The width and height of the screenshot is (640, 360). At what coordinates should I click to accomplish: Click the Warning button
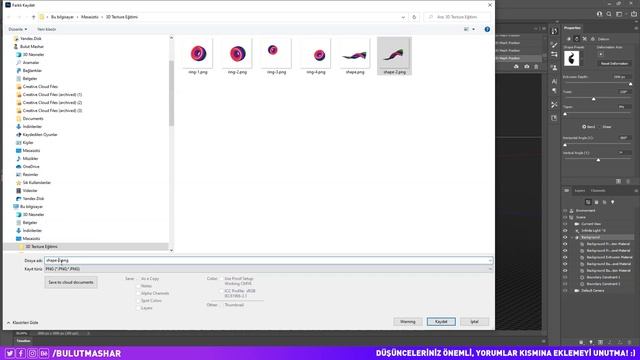[407, 322]
